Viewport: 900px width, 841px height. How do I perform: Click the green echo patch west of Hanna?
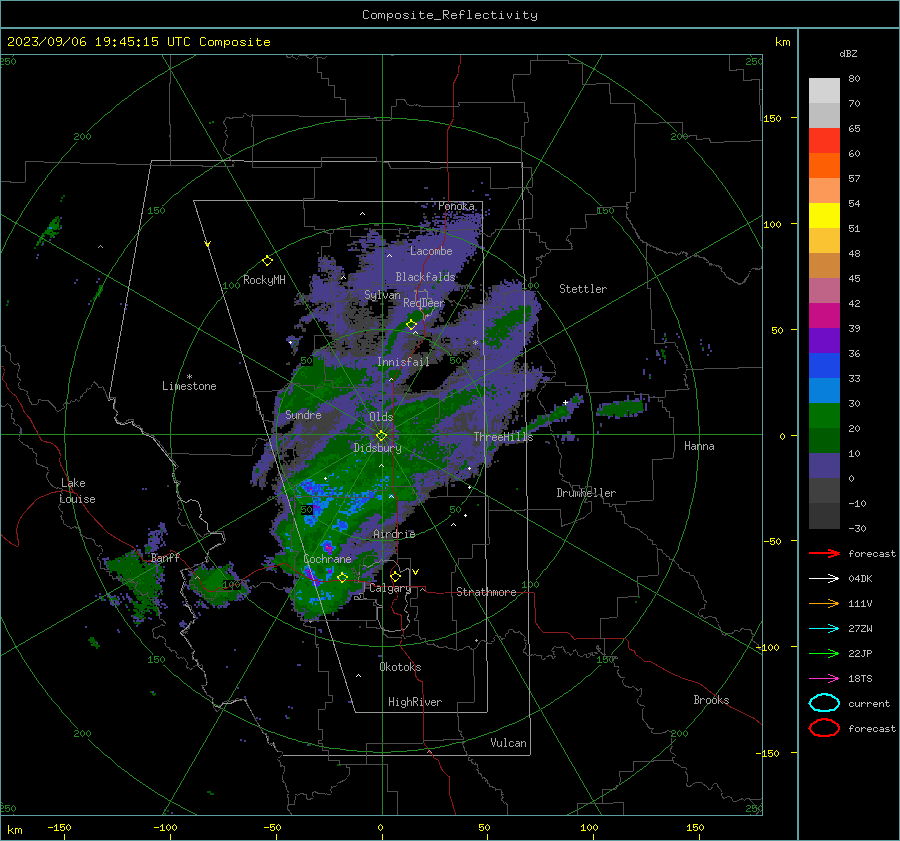coord(620,408)
